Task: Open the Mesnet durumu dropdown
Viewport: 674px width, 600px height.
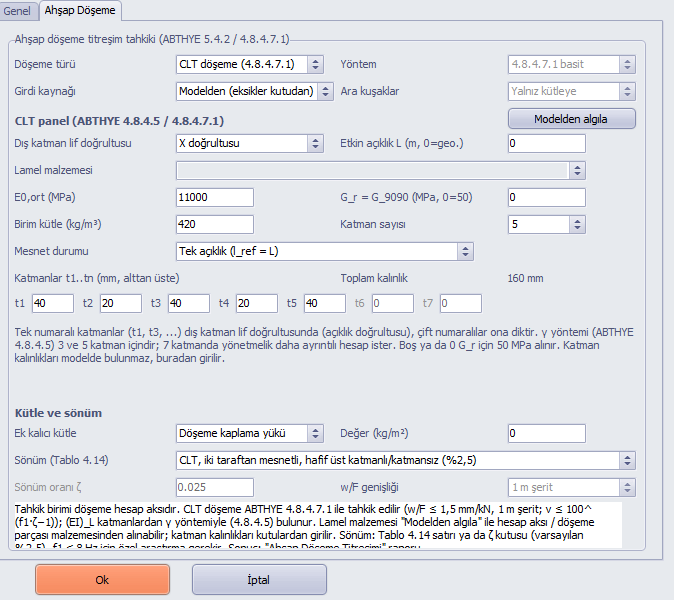Action: 325,251
